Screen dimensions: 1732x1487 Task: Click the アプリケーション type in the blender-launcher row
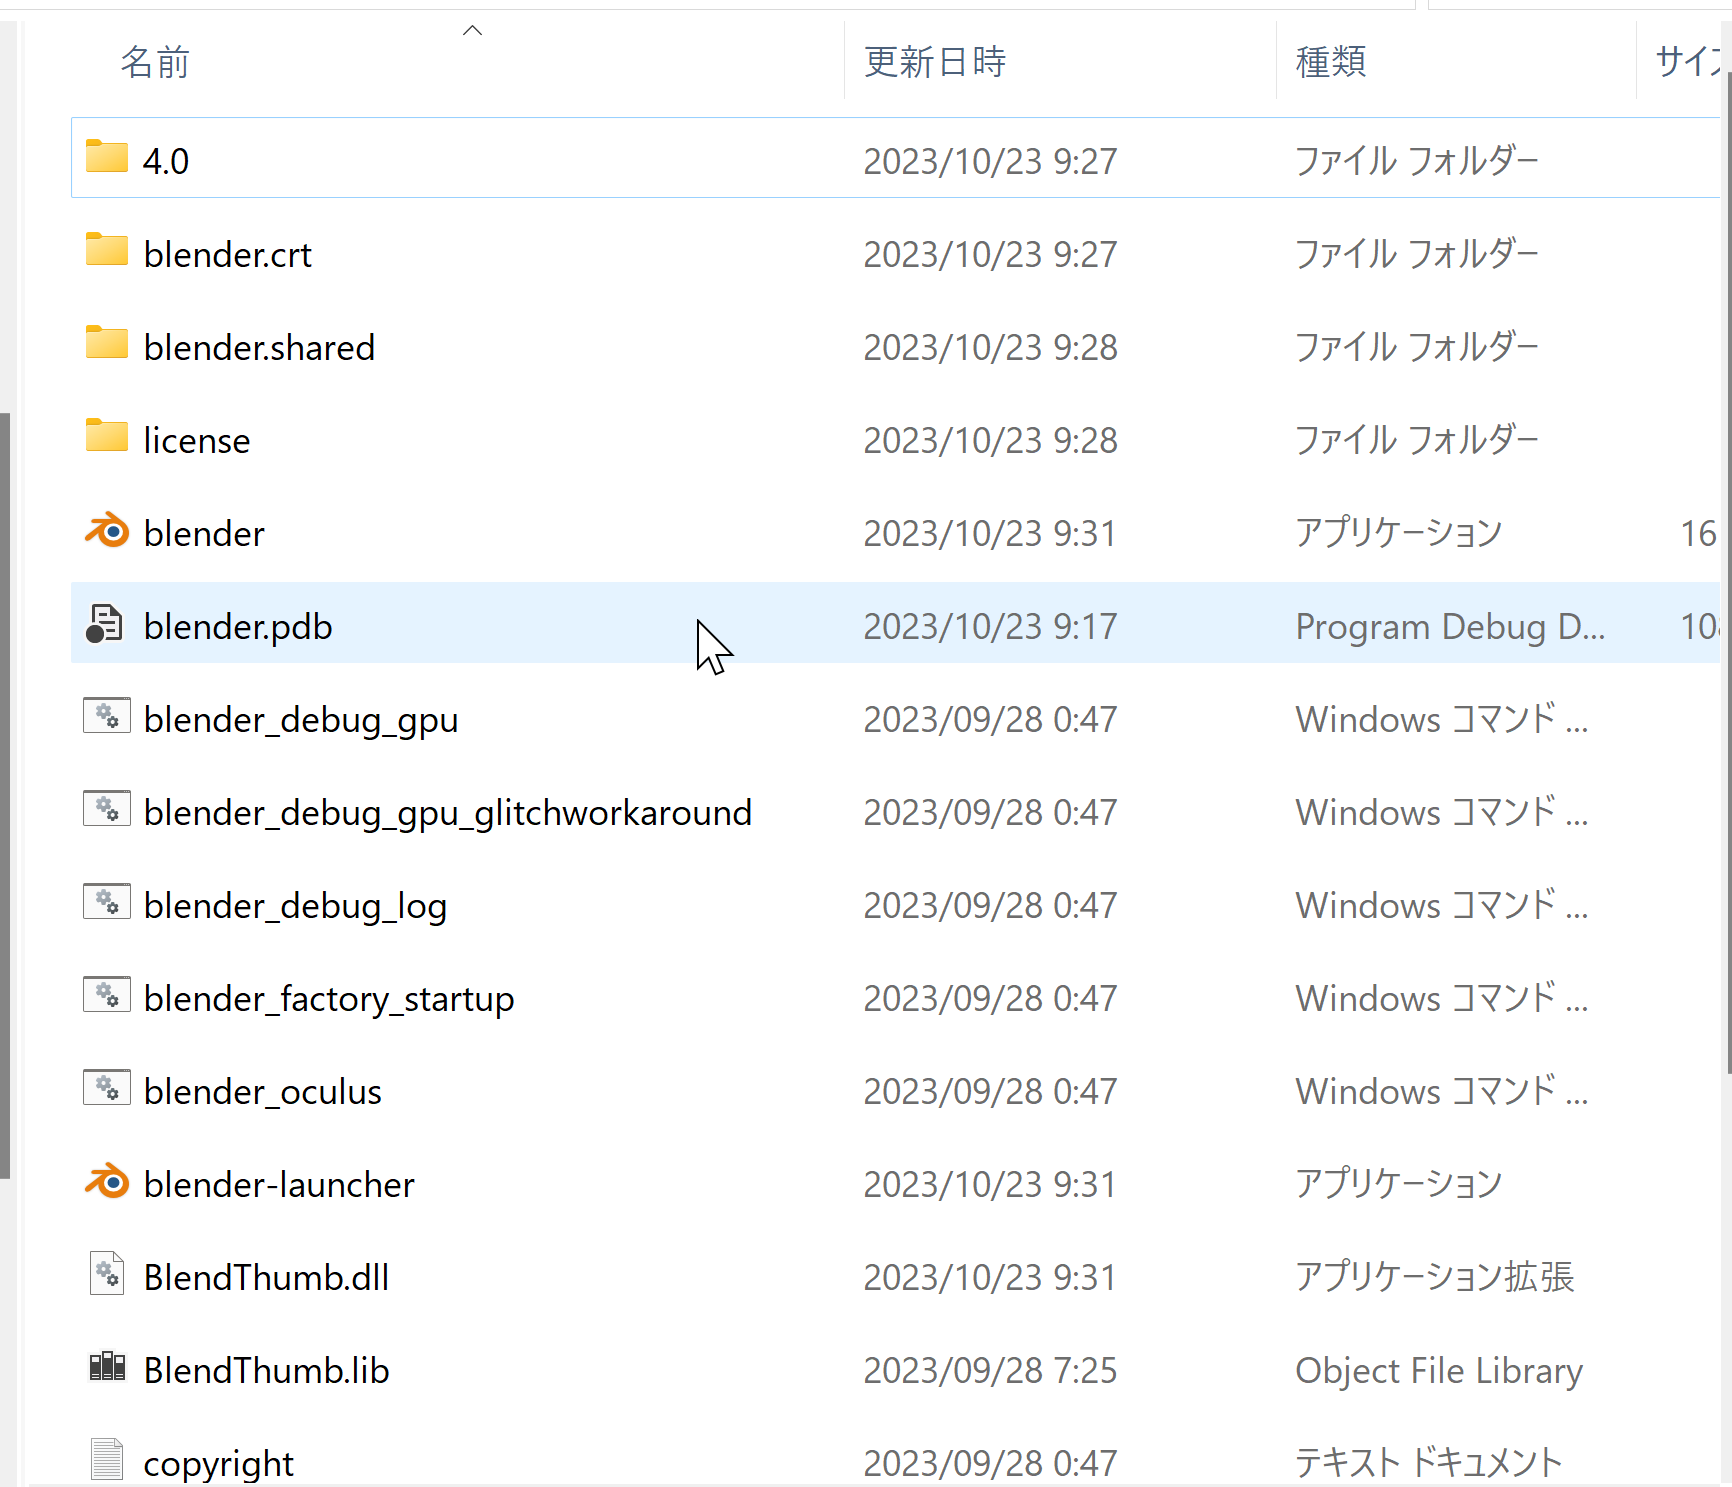point(1399,1184)
